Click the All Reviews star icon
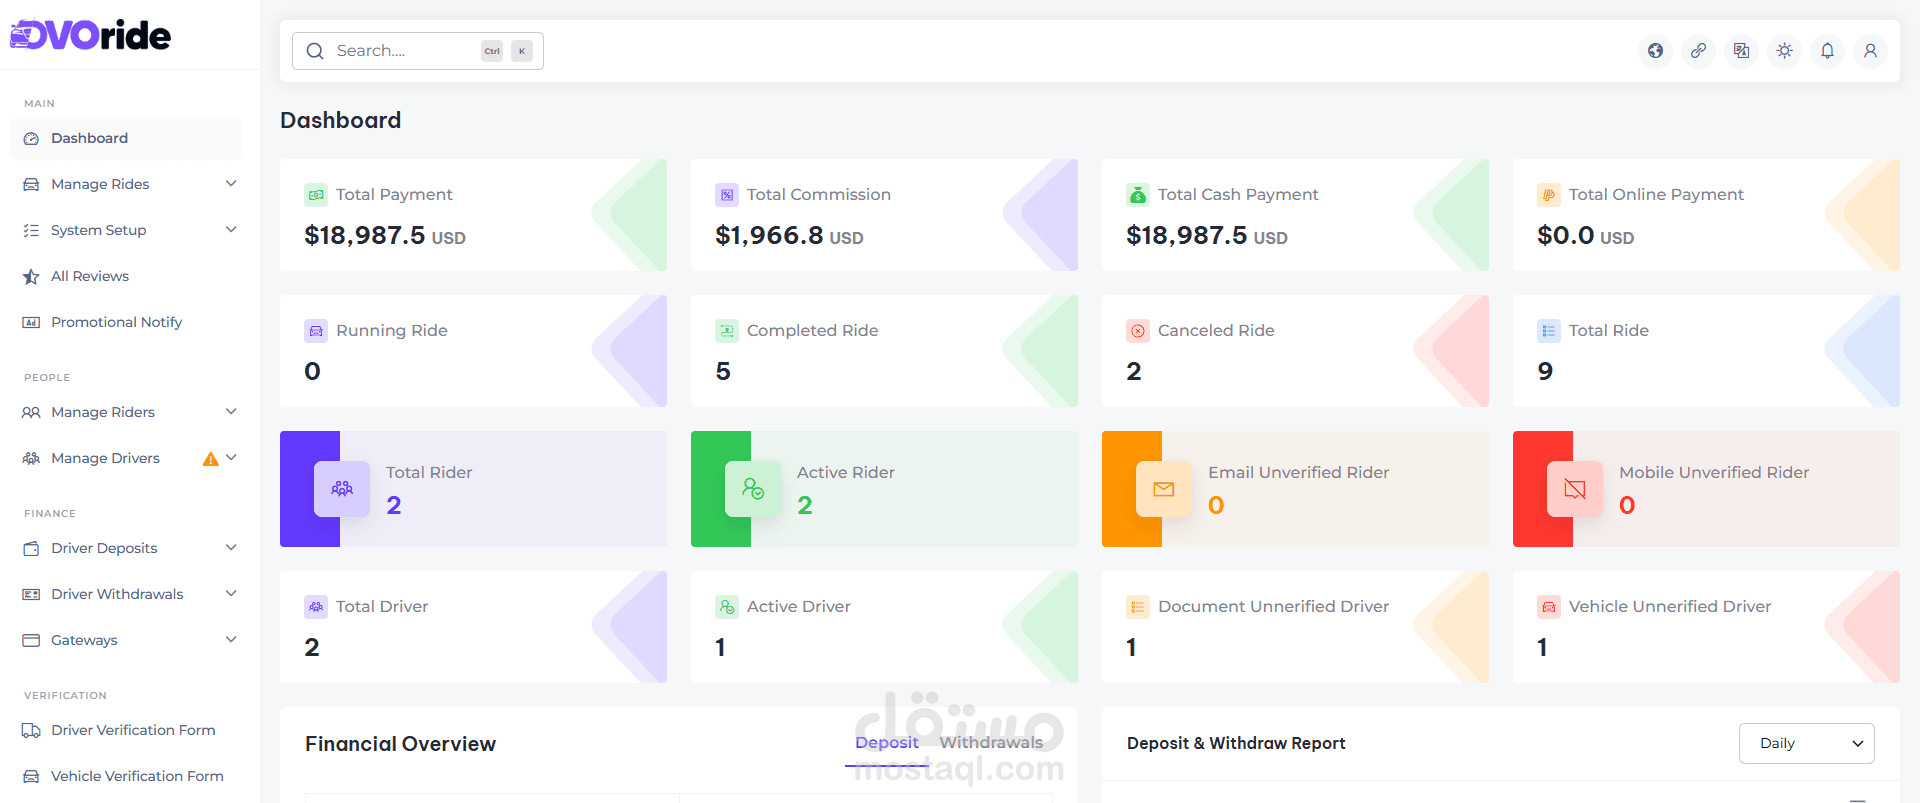 31,277
